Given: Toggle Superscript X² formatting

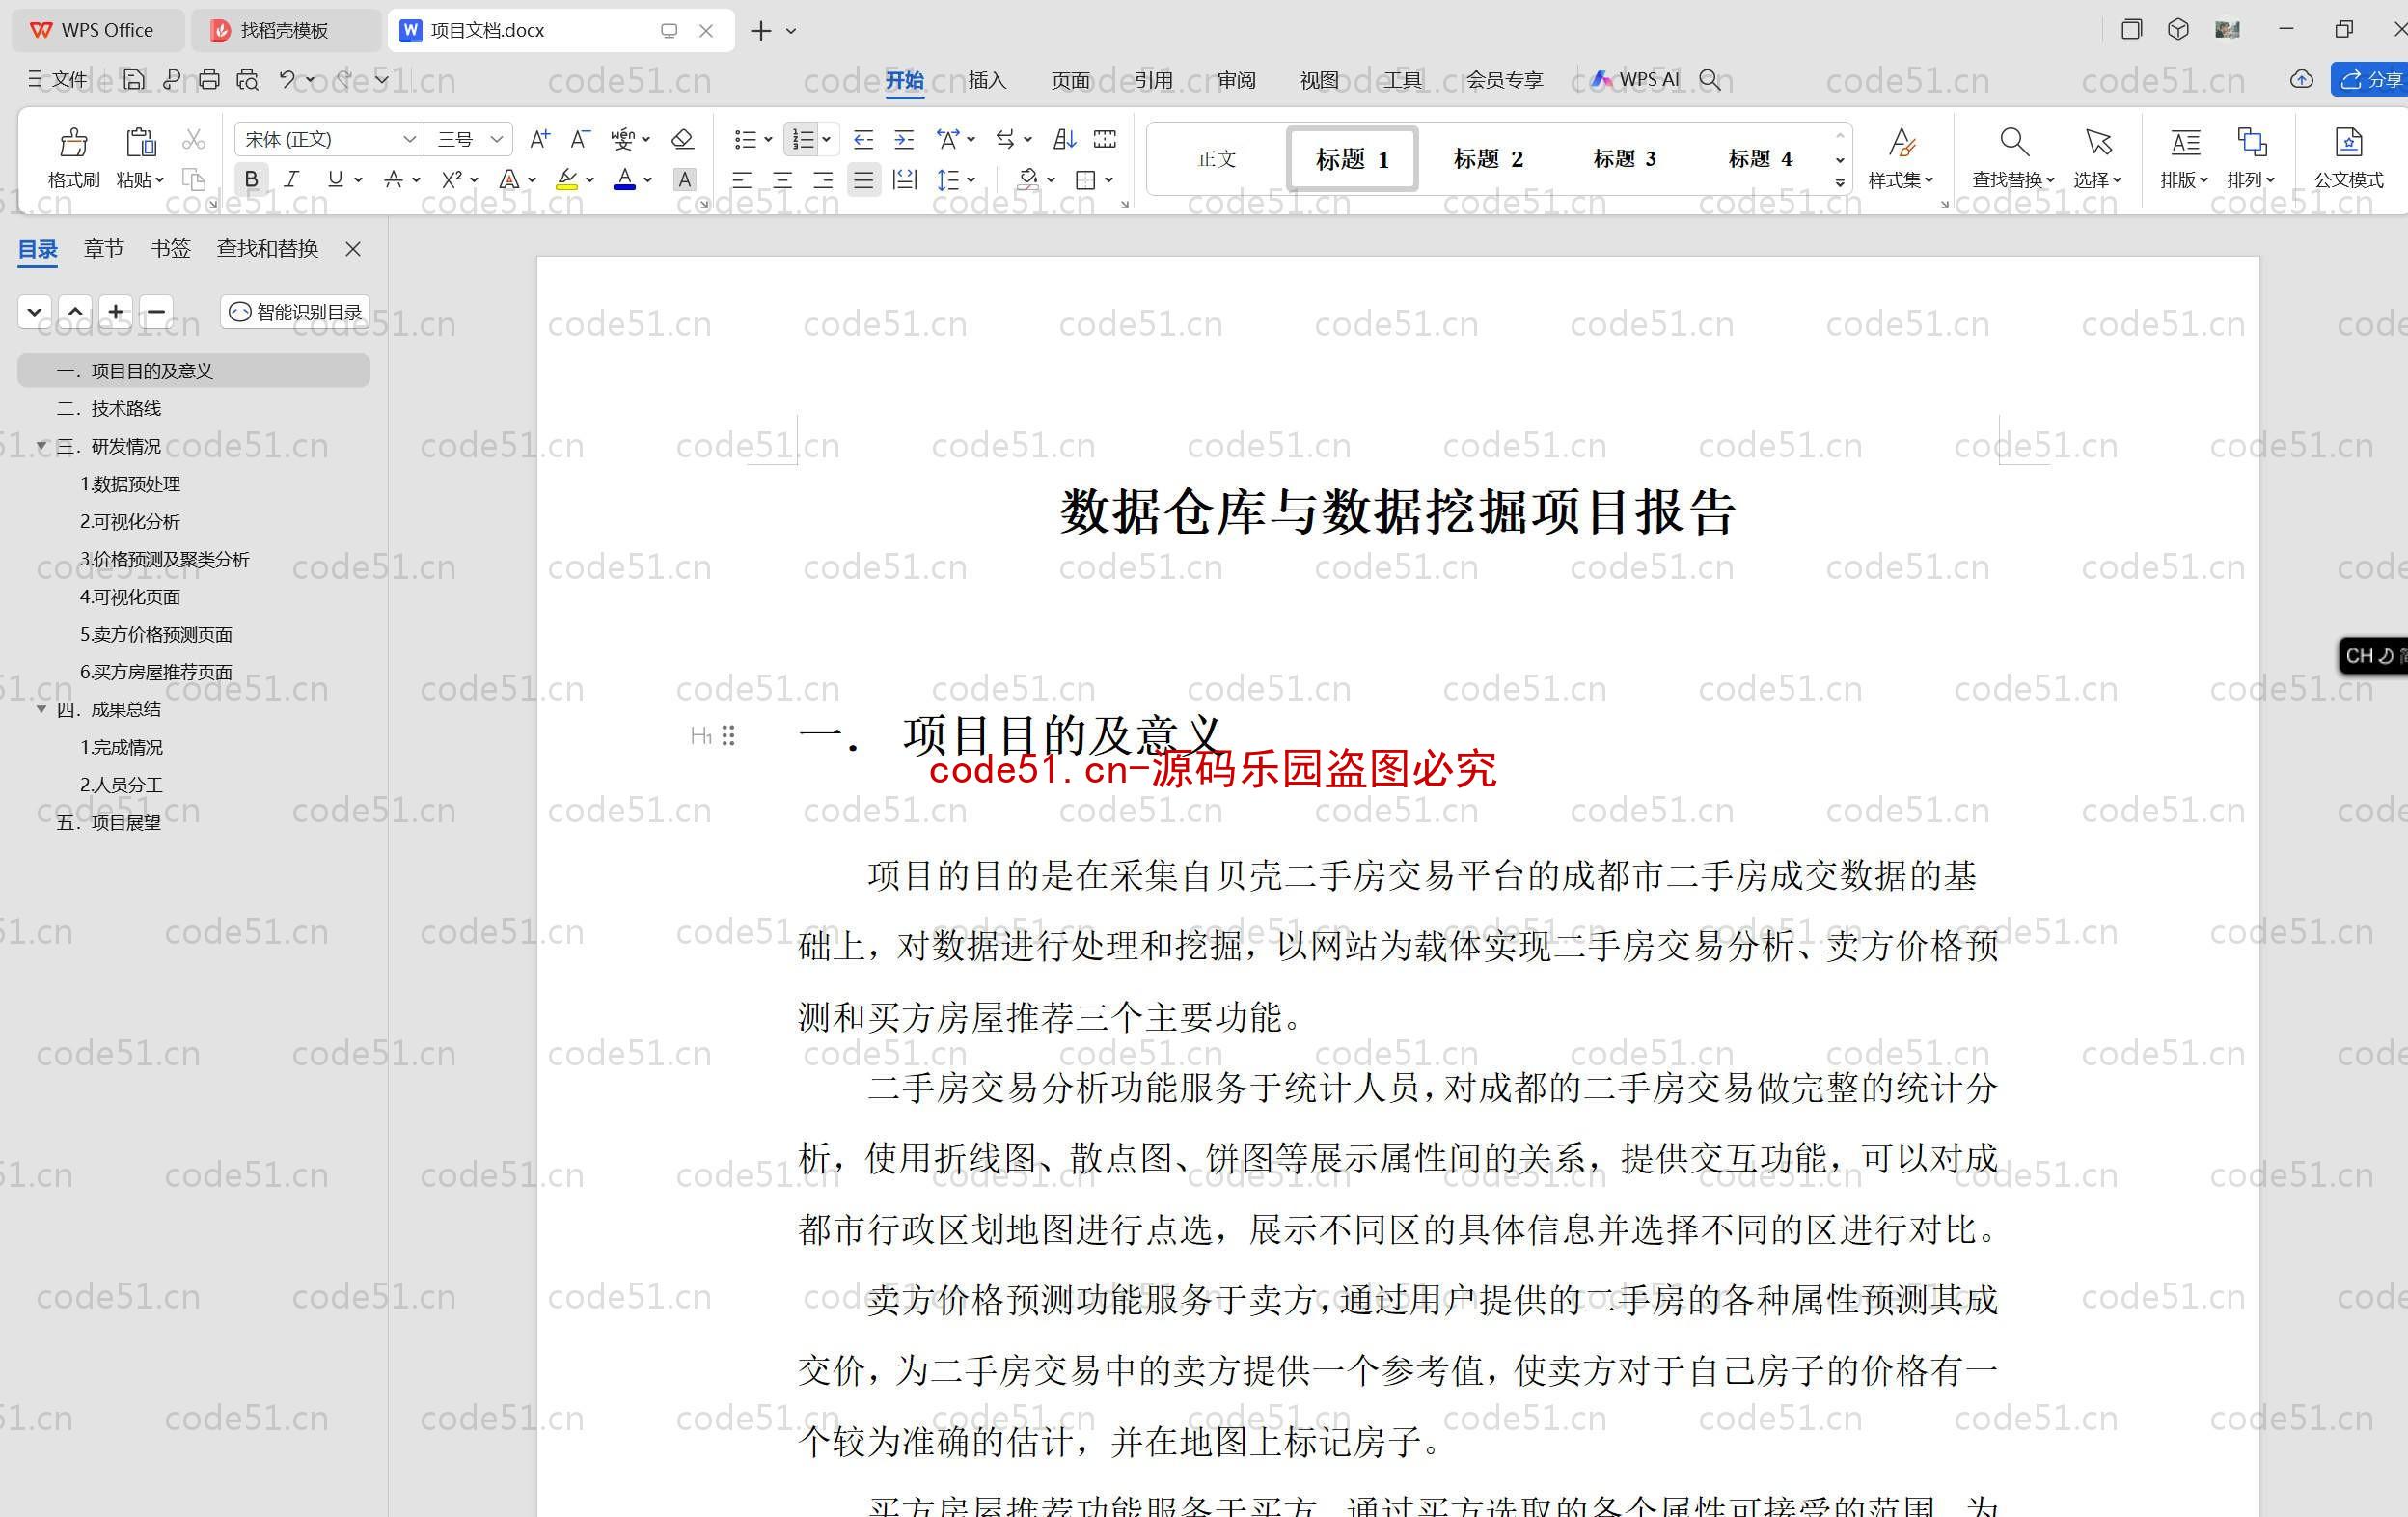Looking at the screenshot, I should tap(452, 179).
